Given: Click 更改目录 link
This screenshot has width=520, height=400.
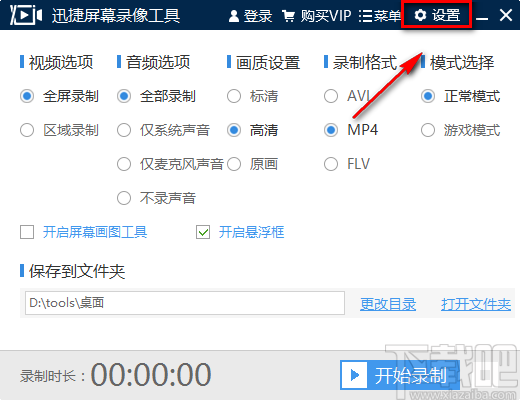Looking at the screenshot, I should coord(388,304).
